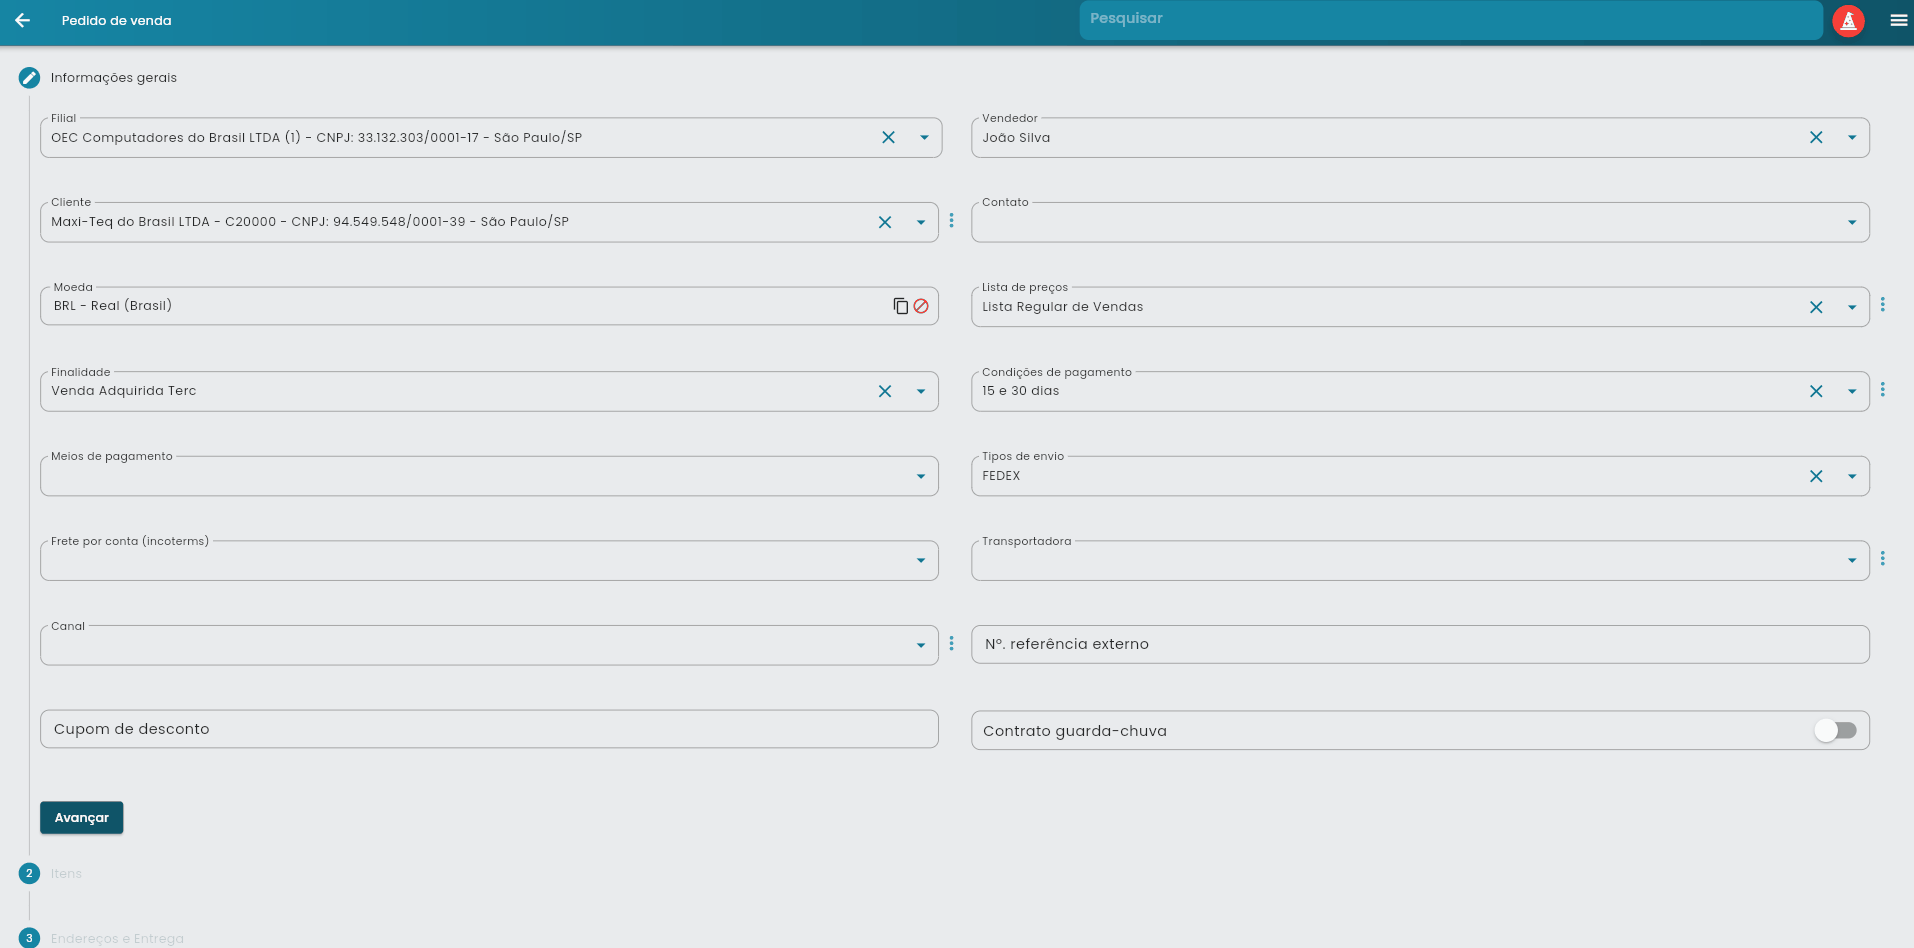Open the hamburger menu in top bar
1914x948 pixels.
(1898, 20)
